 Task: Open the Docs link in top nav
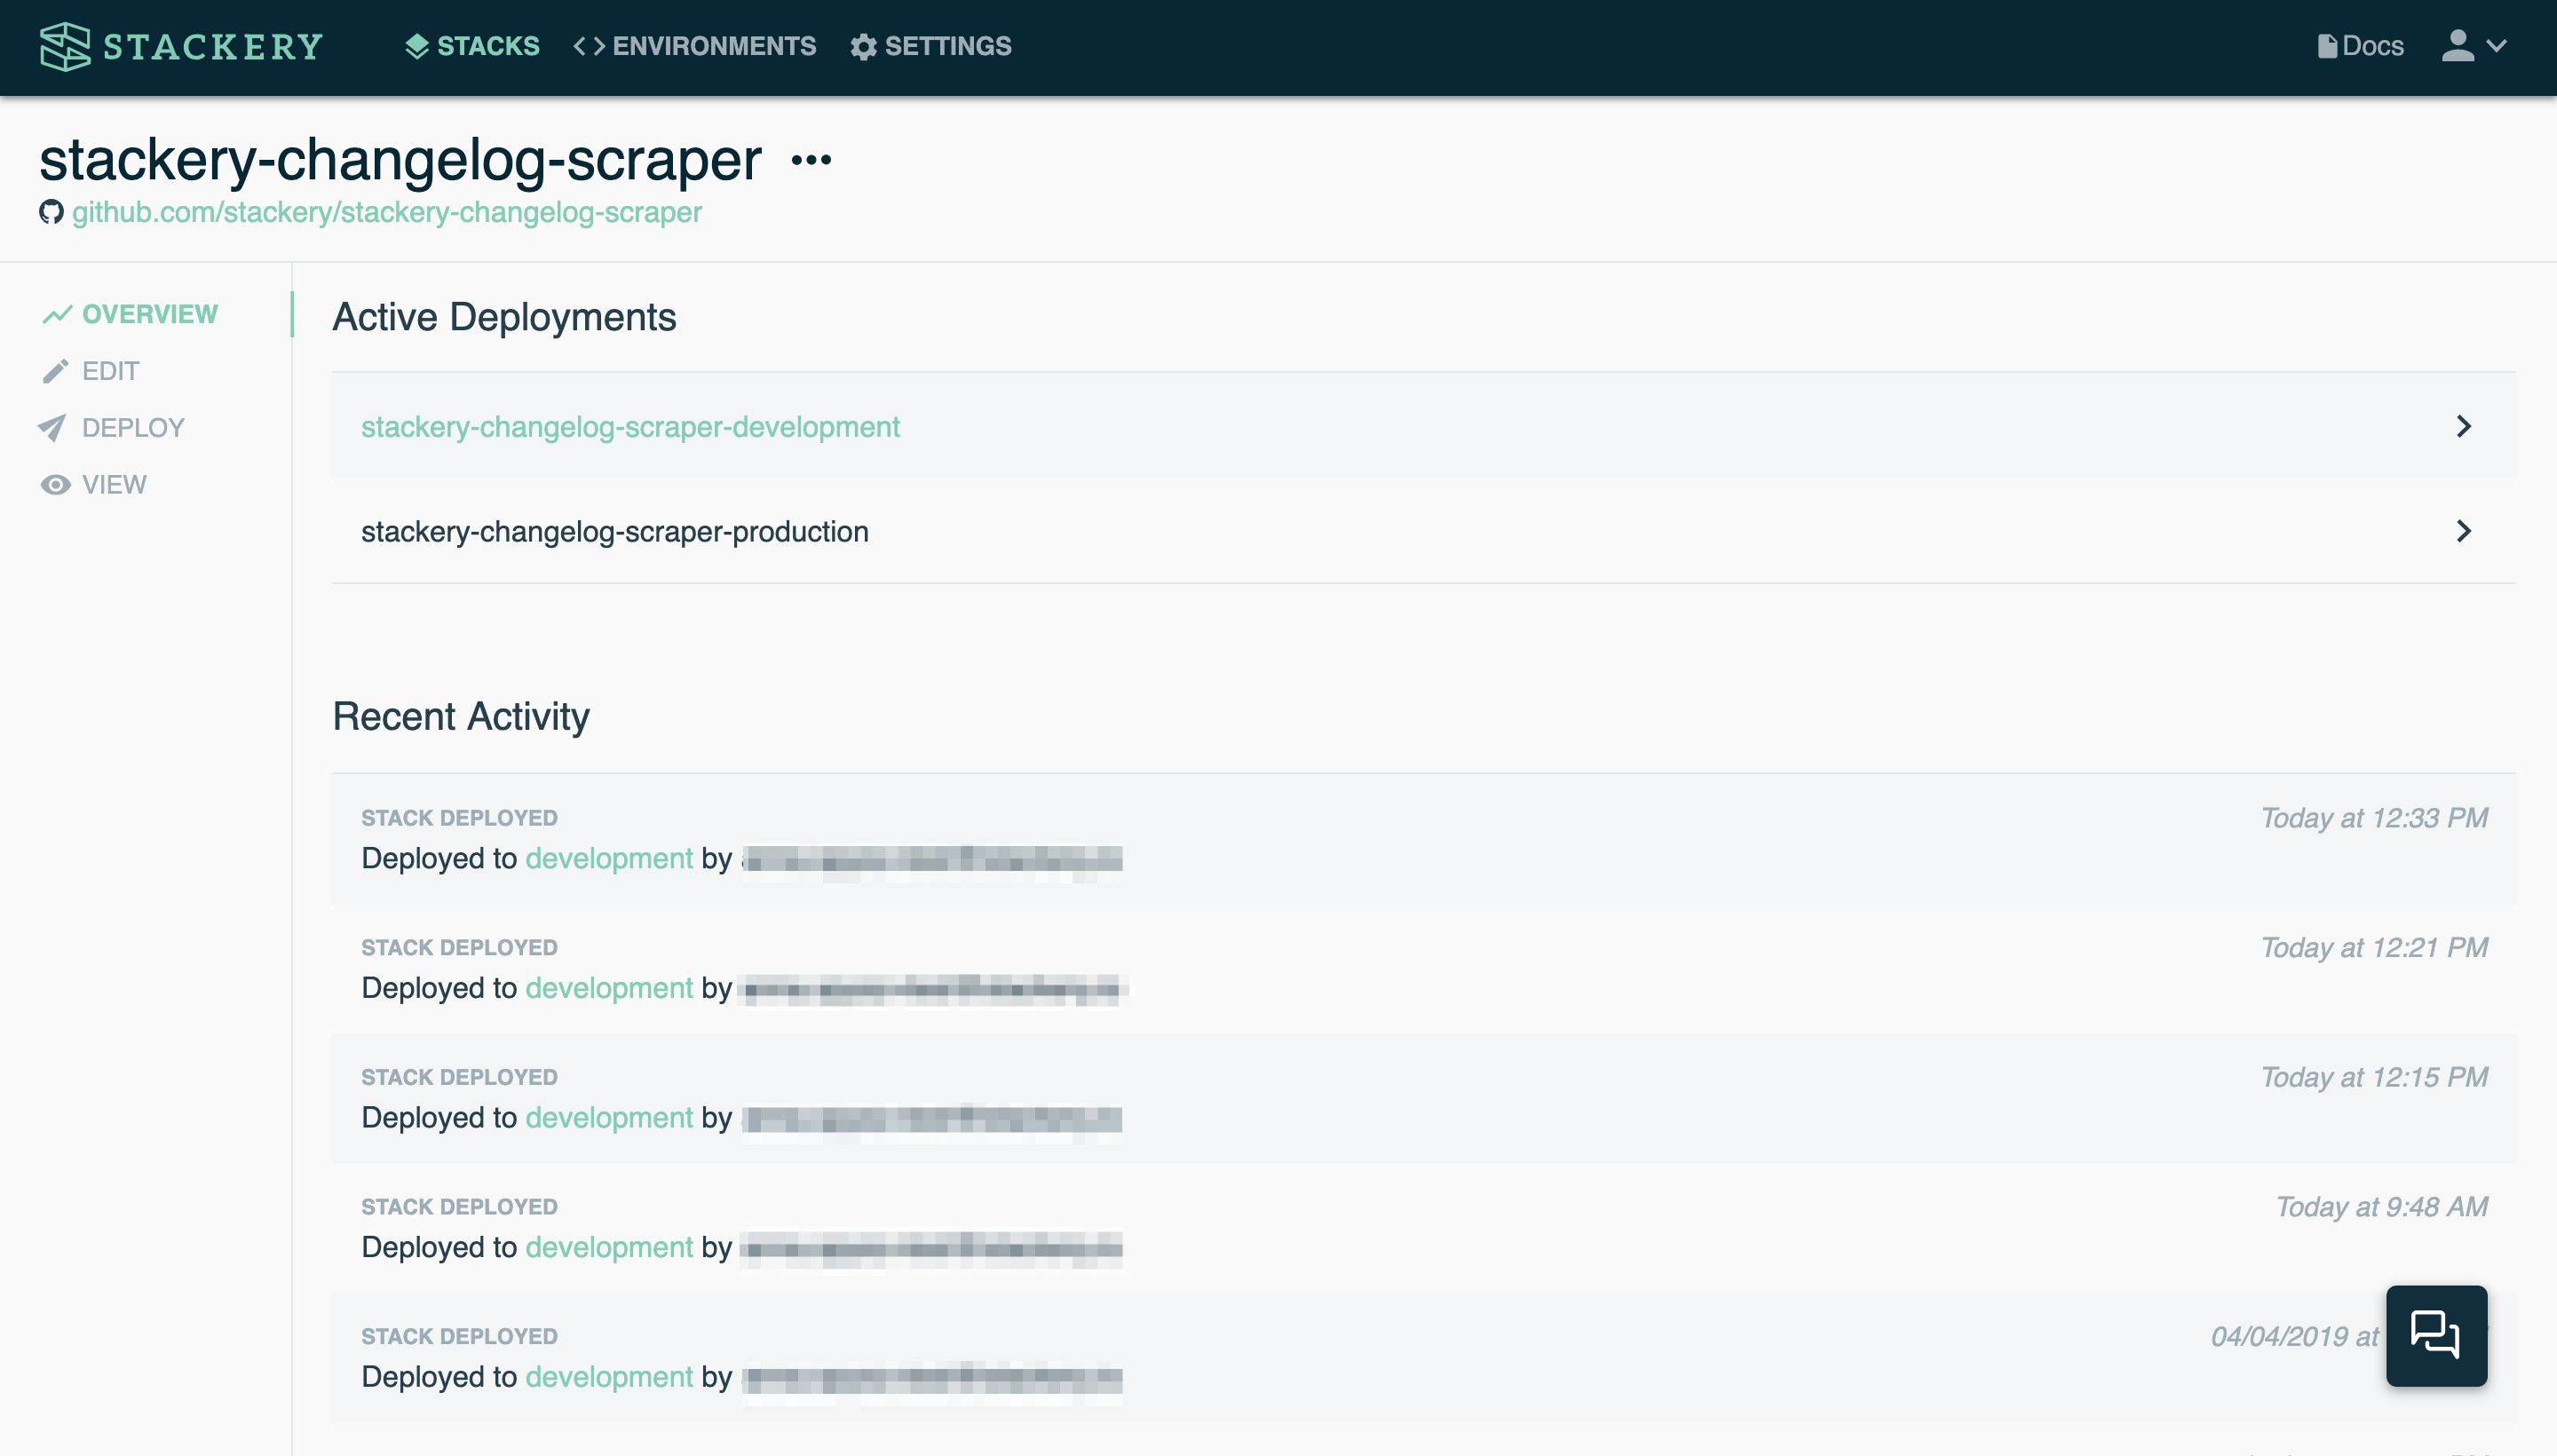pyautogui.click(x=2360, y=45)
